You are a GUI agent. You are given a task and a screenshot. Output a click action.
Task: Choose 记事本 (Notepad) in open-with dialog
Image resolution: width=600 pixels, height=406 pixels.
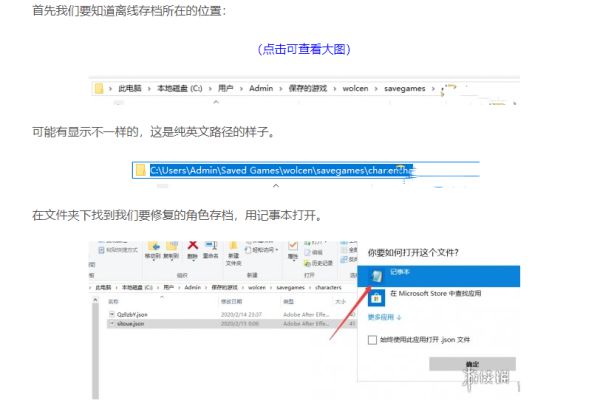click(439, 276)
